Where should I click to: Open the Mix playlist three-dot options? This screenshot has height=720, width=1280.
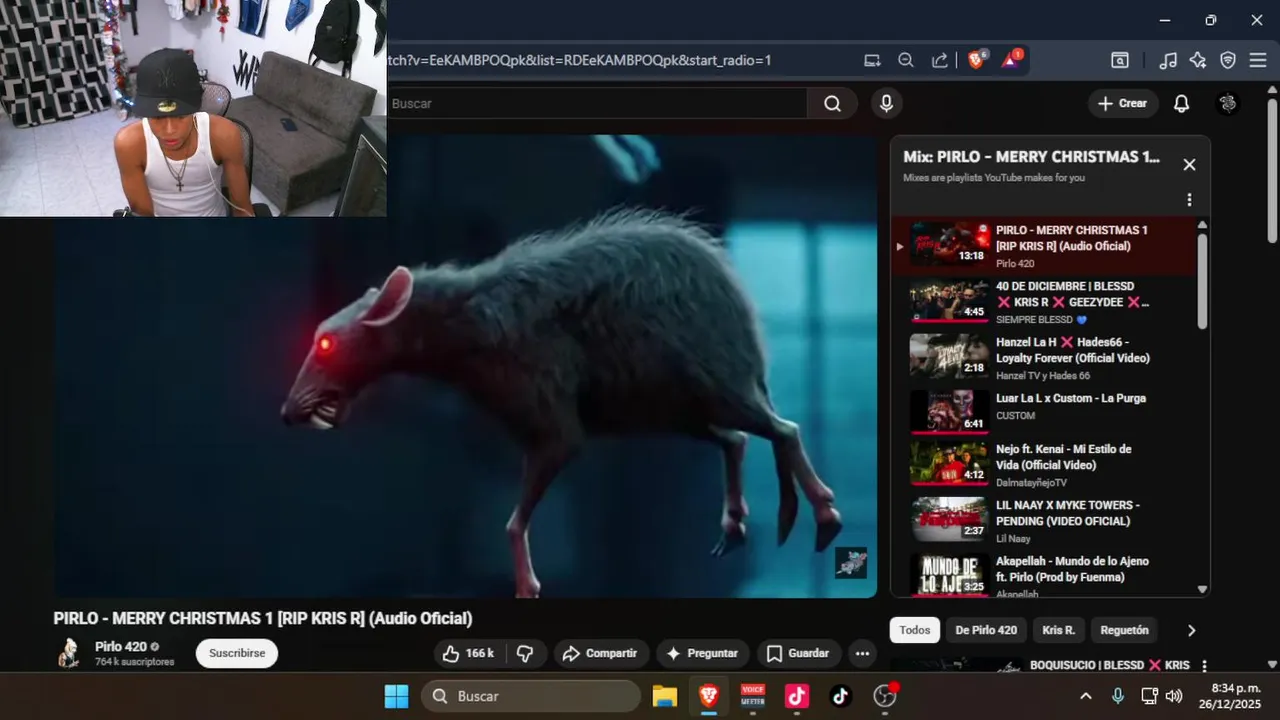click(x=1189, y=200)
